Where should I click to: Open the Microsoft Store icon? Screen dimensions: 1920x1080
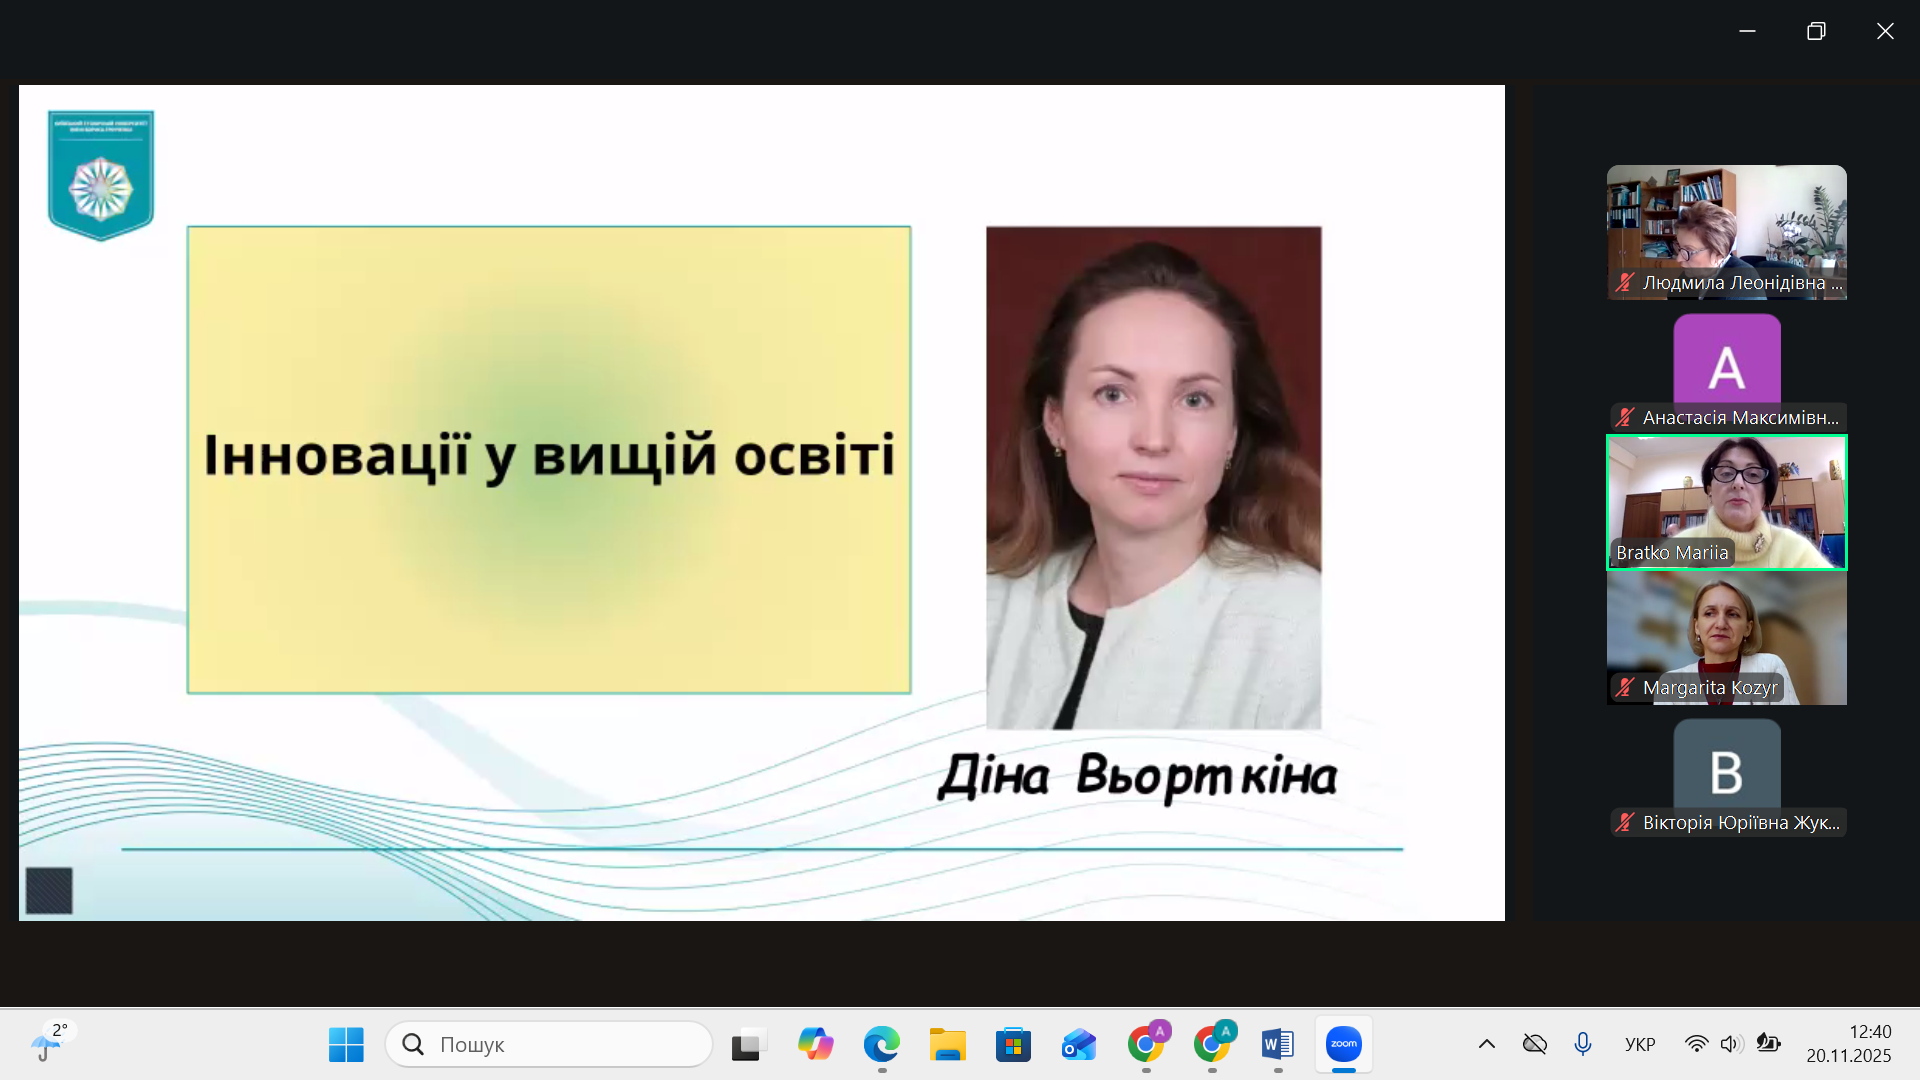[1013, 1045]
